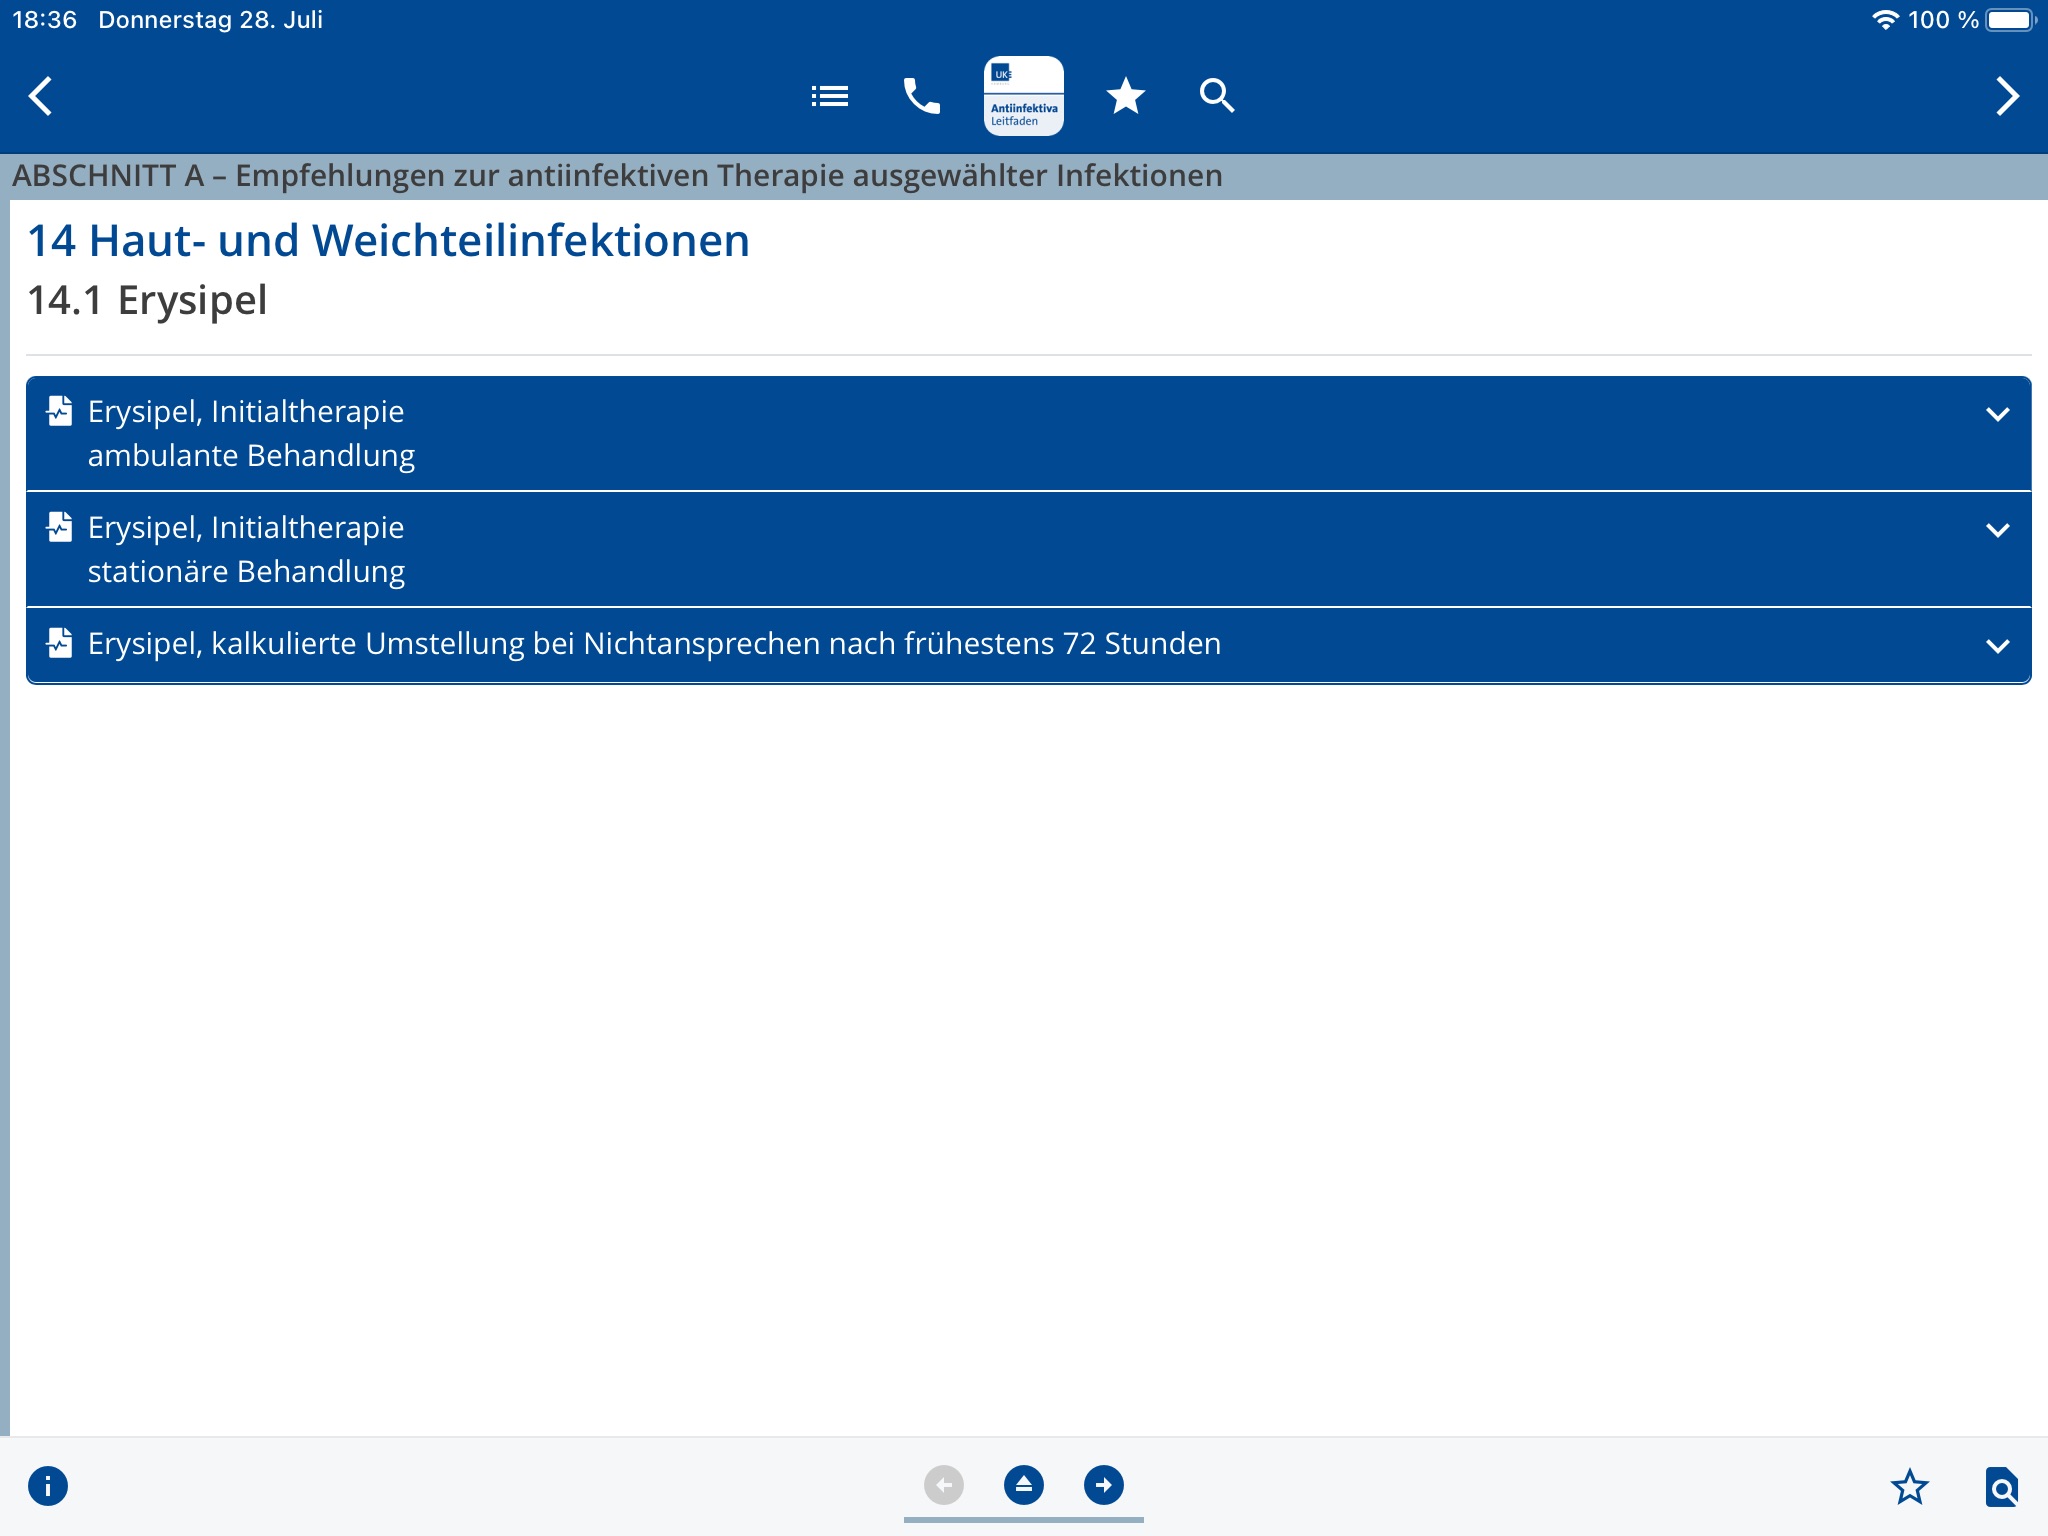Jump up a level with eject icon
2048x1536 pixels.
pos(1024,1485)
